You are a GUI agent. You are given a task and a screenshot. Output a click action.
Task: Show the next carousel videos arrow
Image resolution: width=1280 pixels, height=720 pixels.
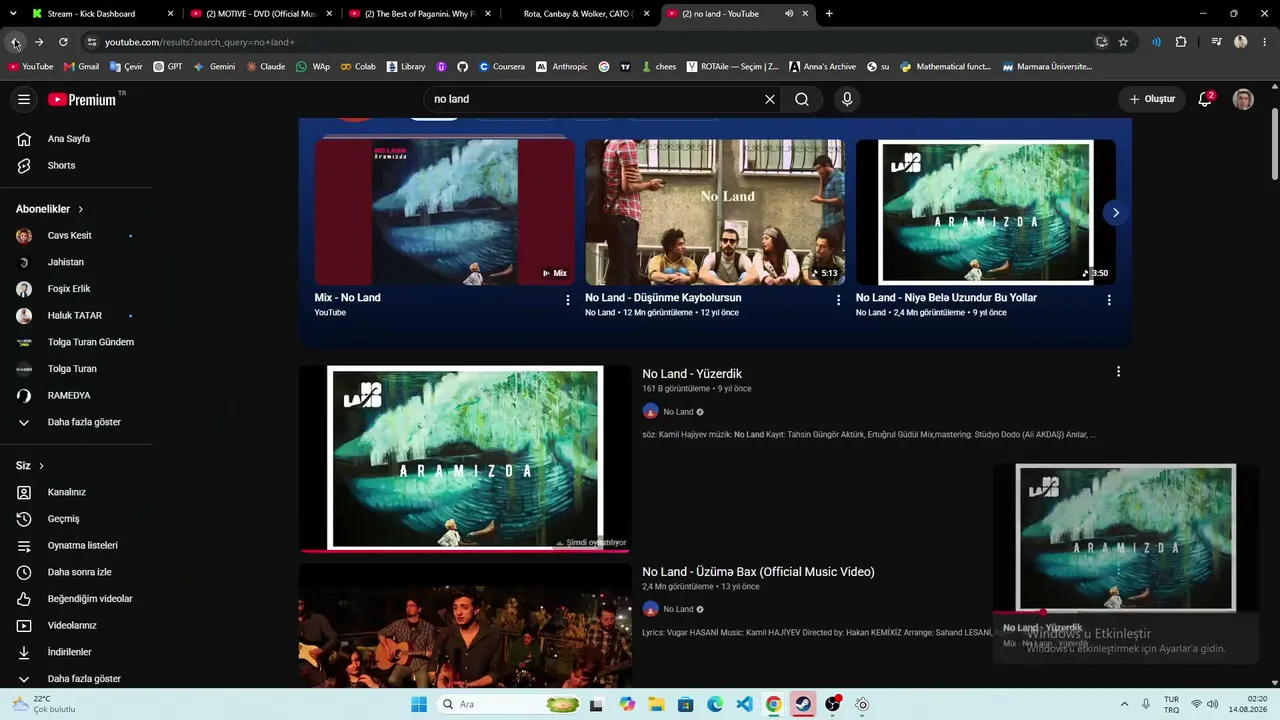1115,212
